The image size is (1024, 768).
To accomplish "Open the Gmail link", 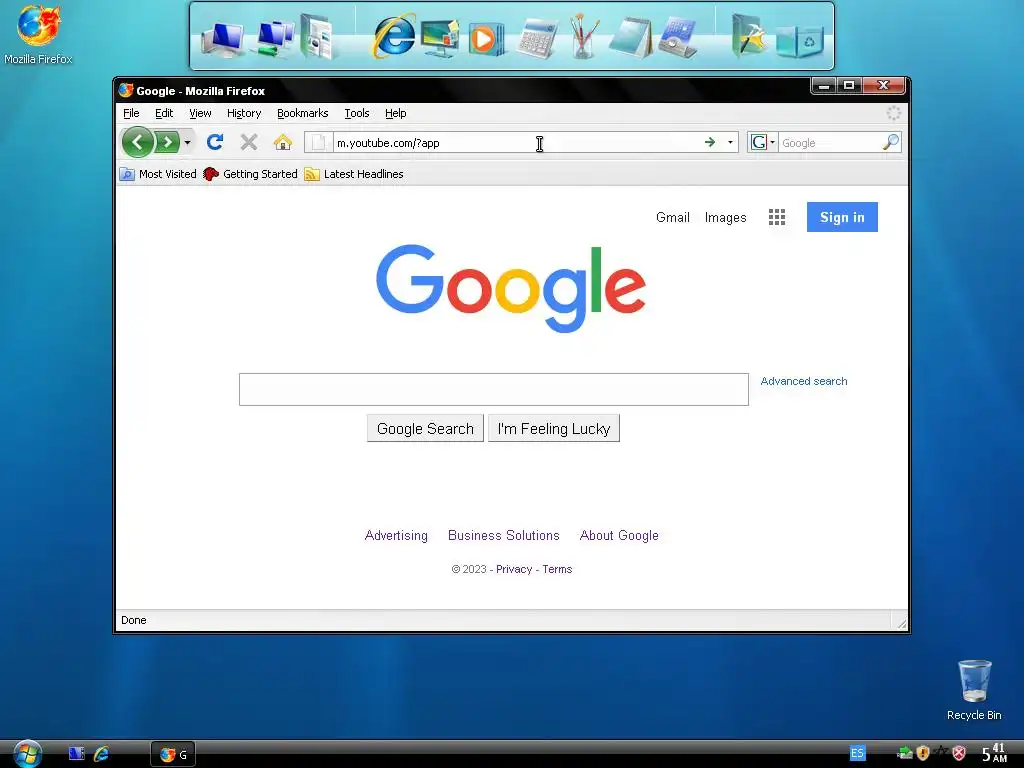I will (x=673, y=217).
